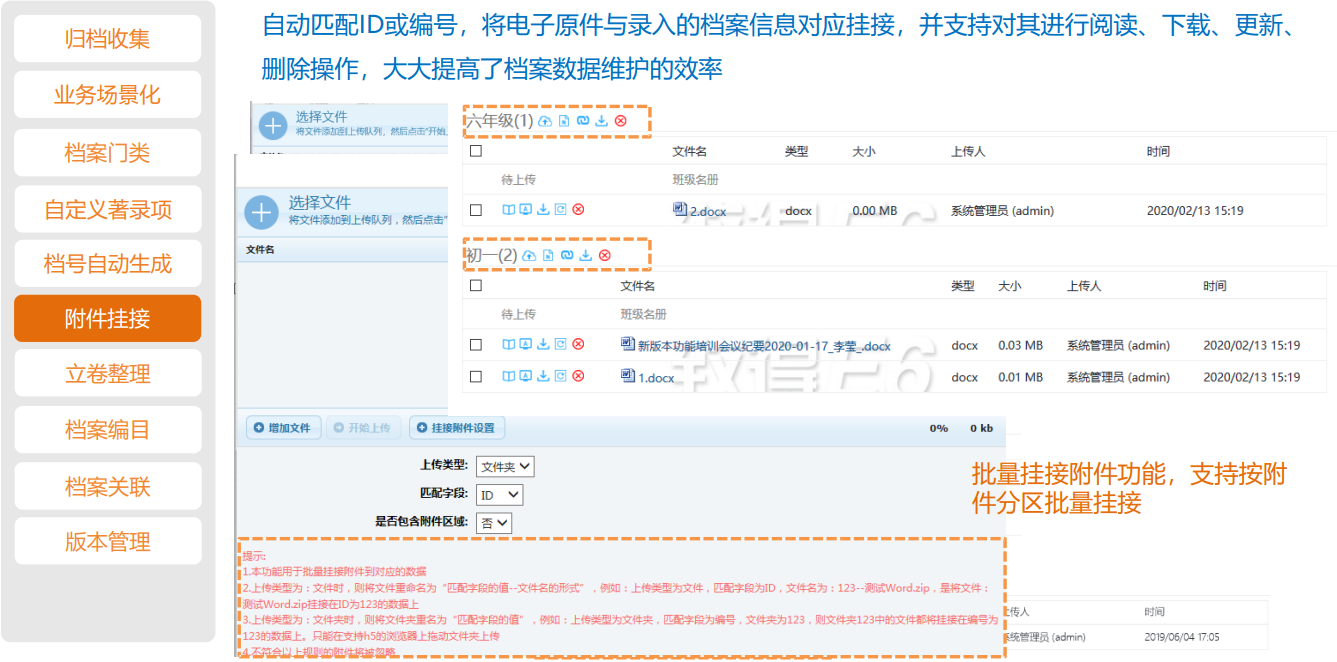Click the 增加文件 button

point(281,428)
